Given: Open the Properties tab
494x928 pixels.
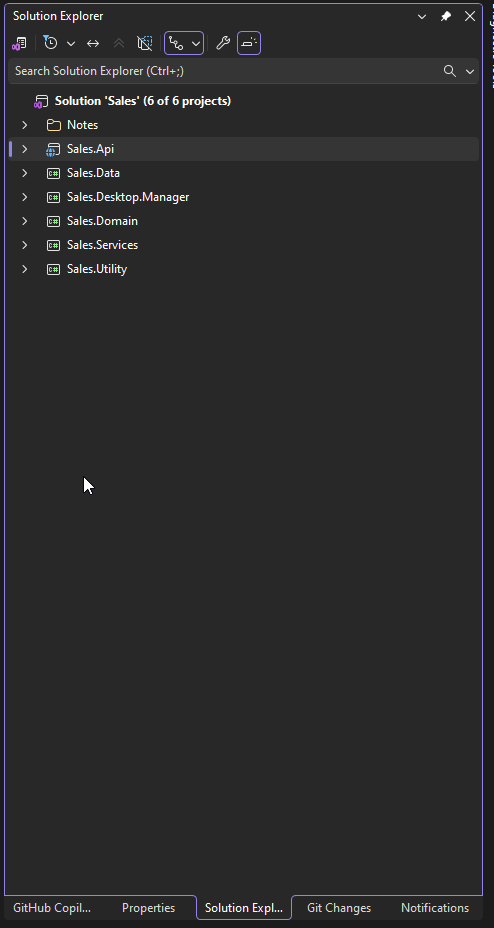Looking at the screenshot, I should coord(148,908).
